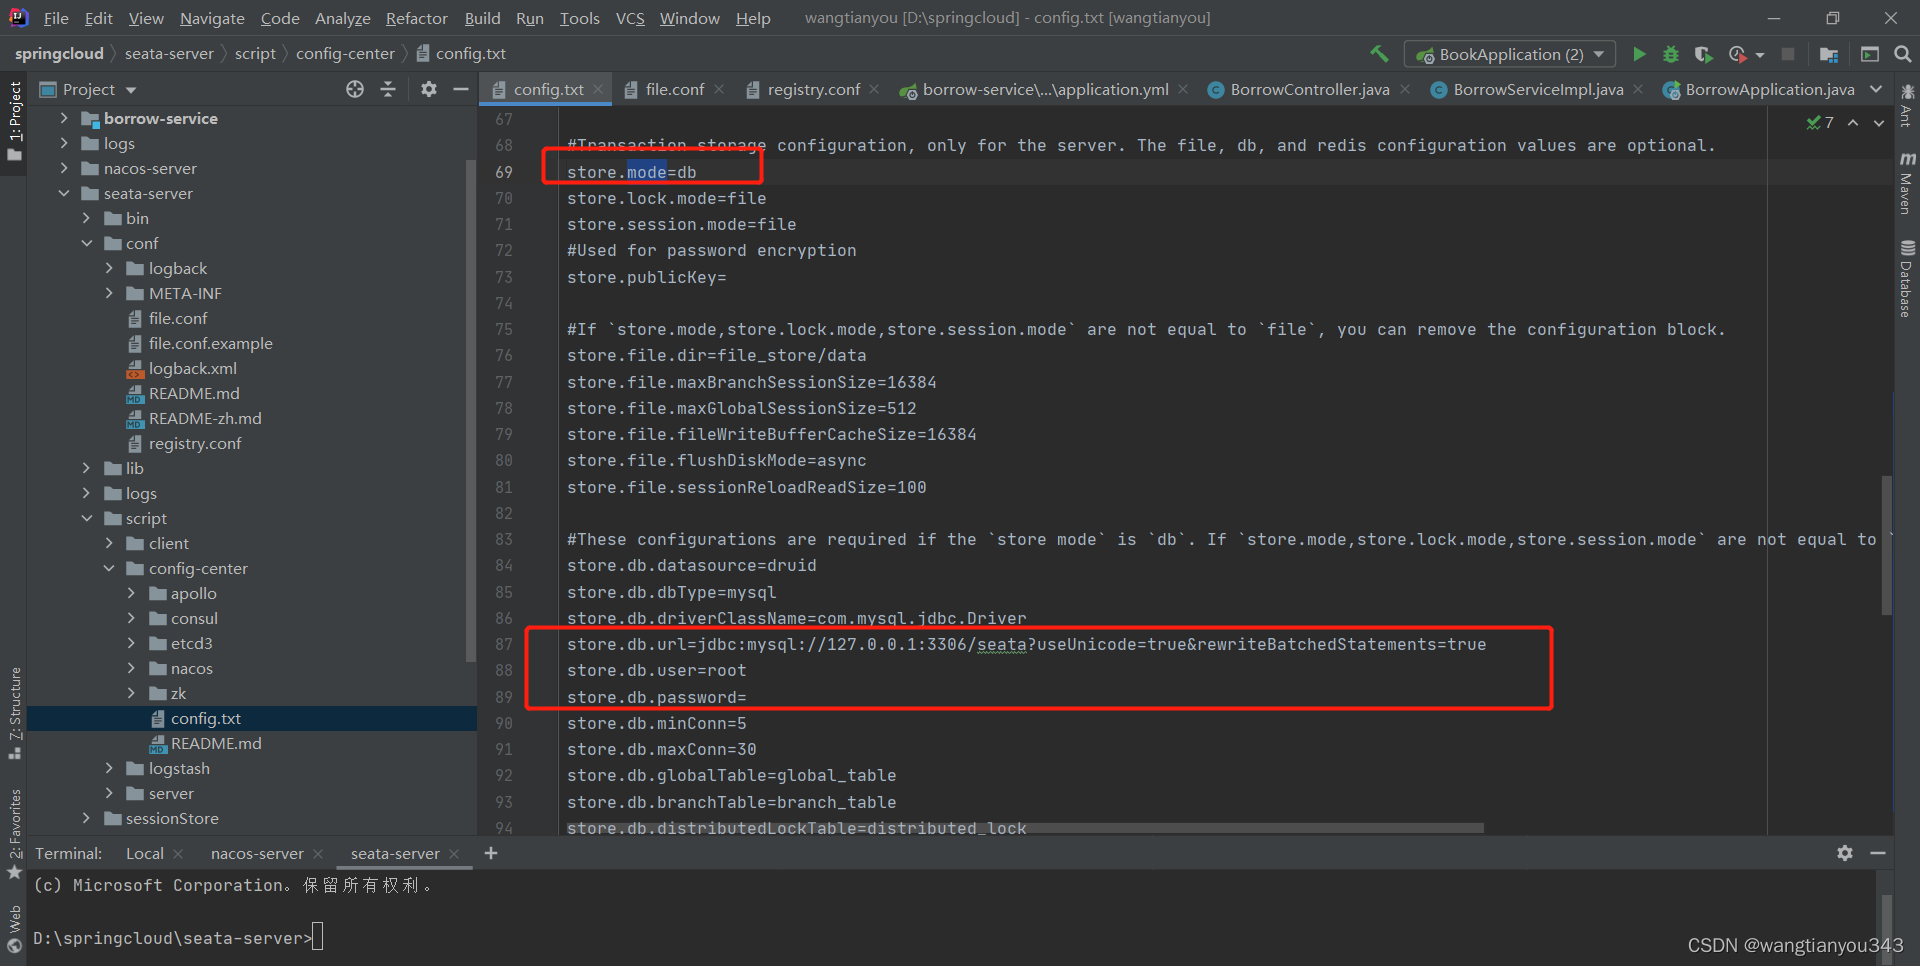Screen dimensions: 1920x966
Task: Run the BookApplication configuration
Action: tap(1639, 54)
